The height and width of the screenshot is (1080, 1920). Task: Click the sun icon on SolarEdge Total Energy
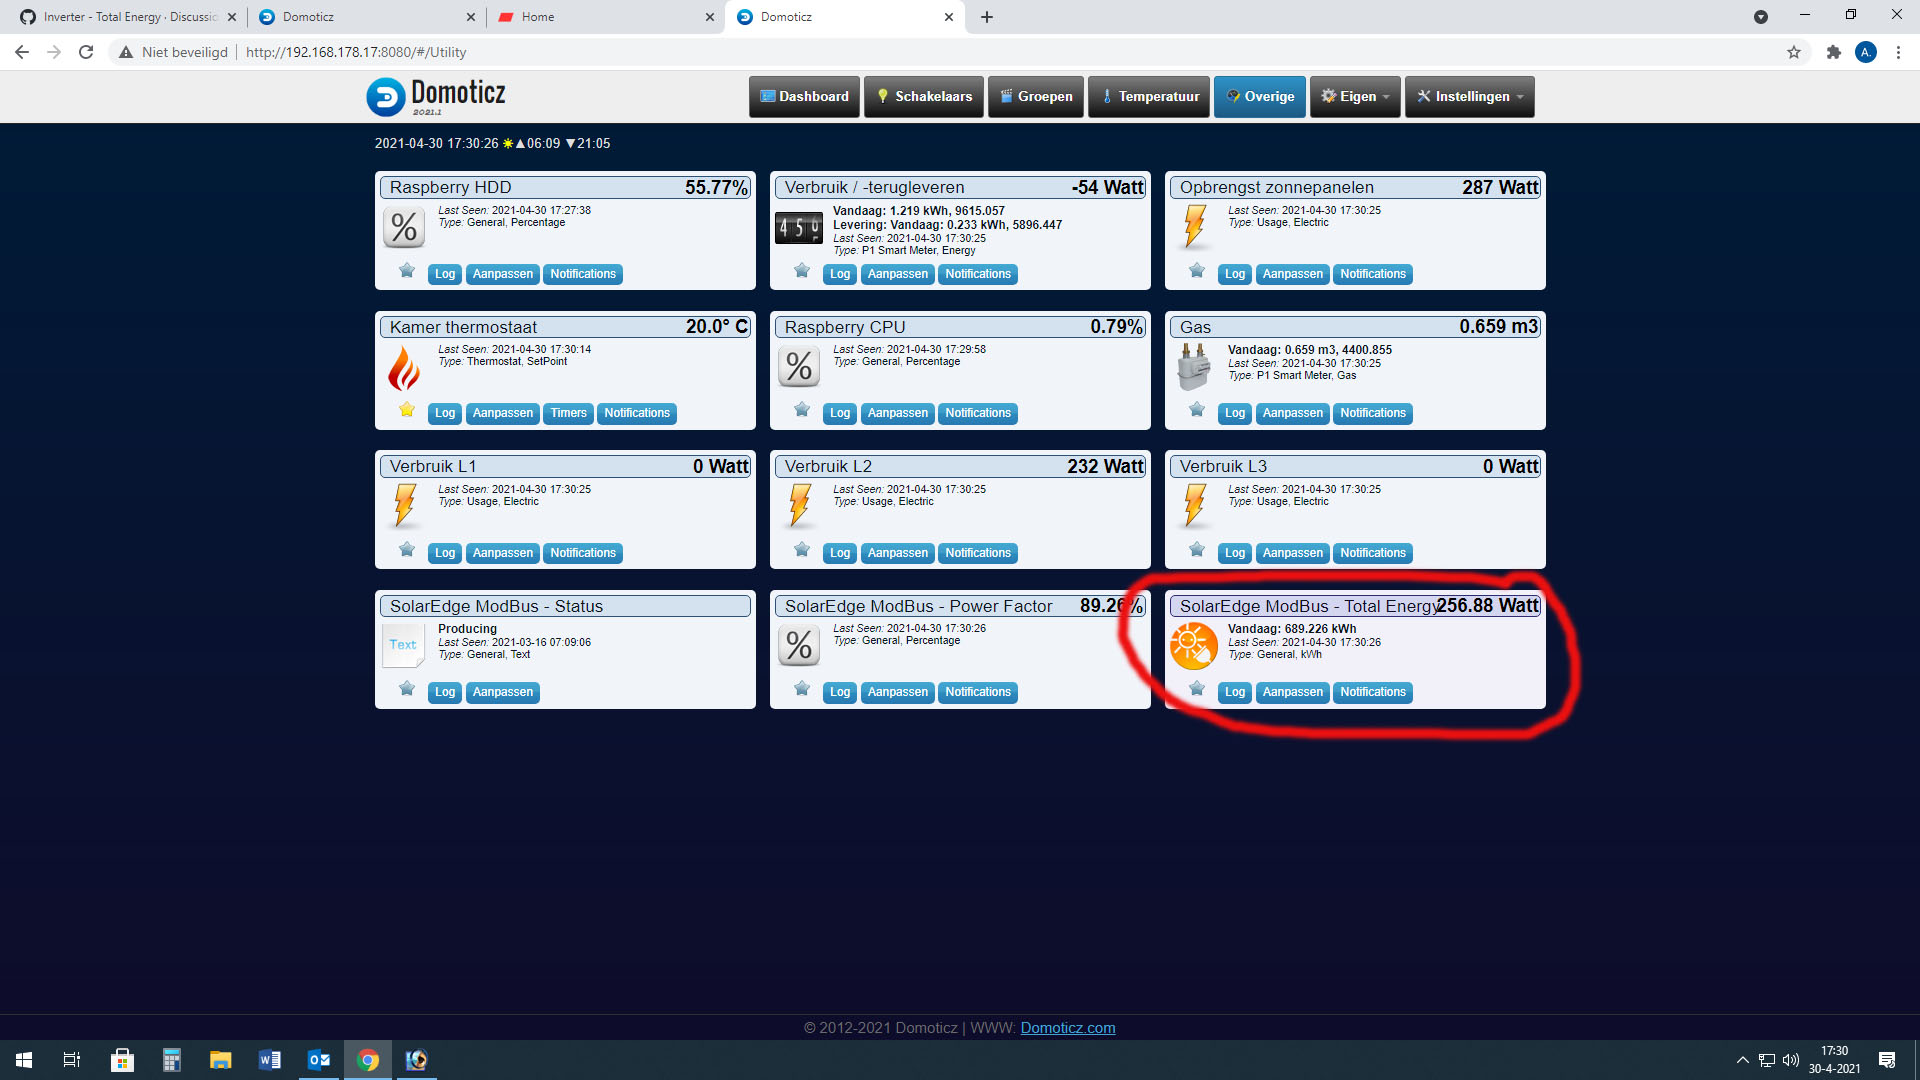point(1193,646)
